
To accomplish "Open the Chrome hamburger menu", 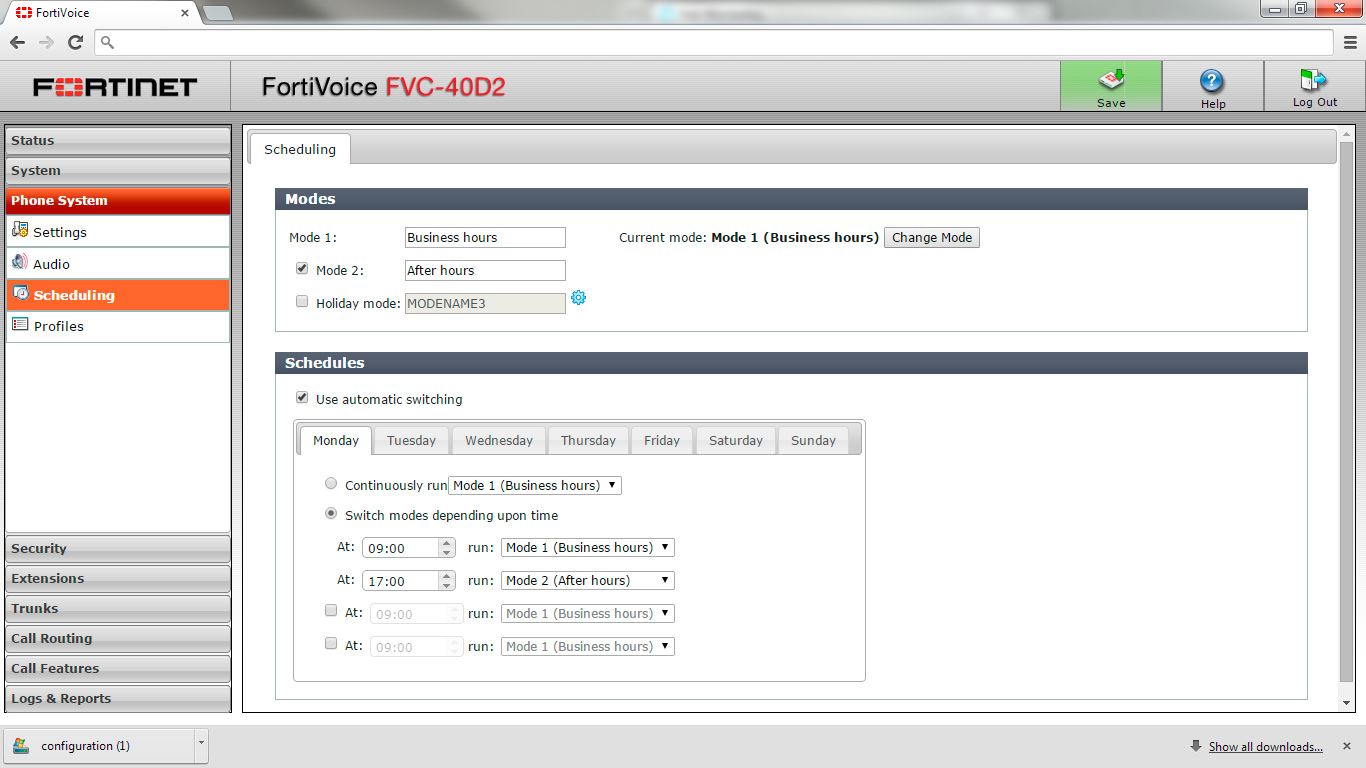I will click(x=1350, y=42).
